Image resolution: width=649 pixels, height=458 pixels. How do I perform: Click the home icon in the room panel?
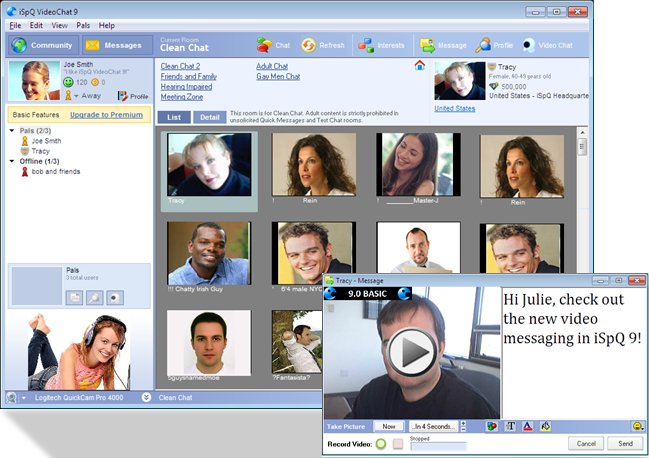pyautogui.click(x=419, y=65)
